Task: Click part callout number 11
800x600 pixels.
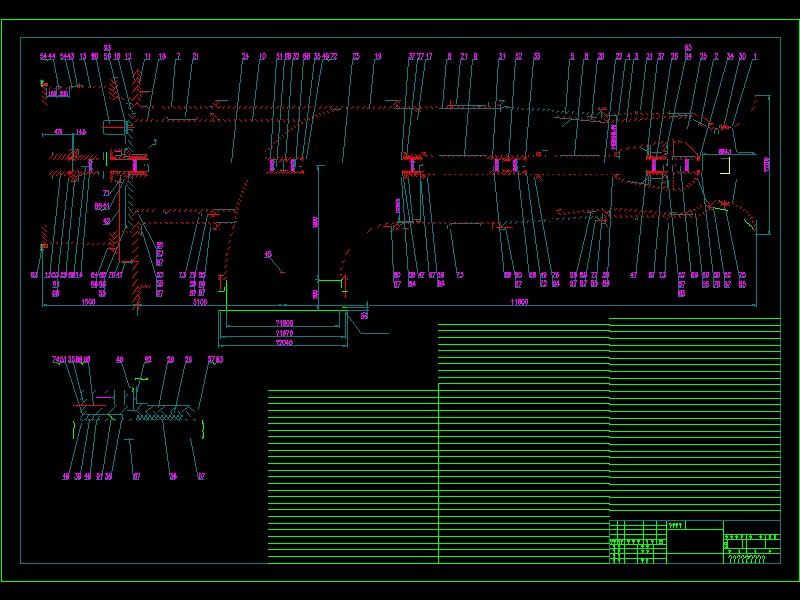Action: click(147, 56)
